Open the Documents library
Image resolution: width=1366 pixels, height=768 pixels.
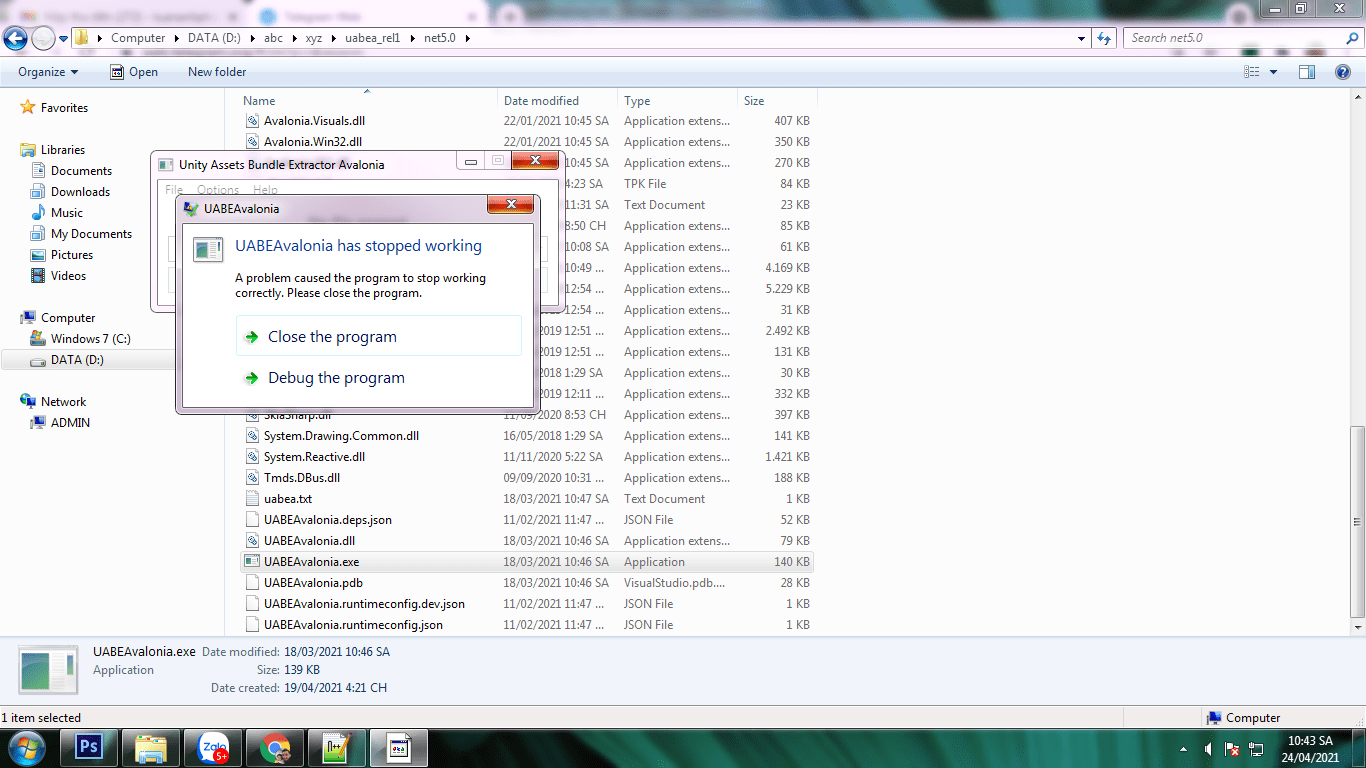click(81, 171)
